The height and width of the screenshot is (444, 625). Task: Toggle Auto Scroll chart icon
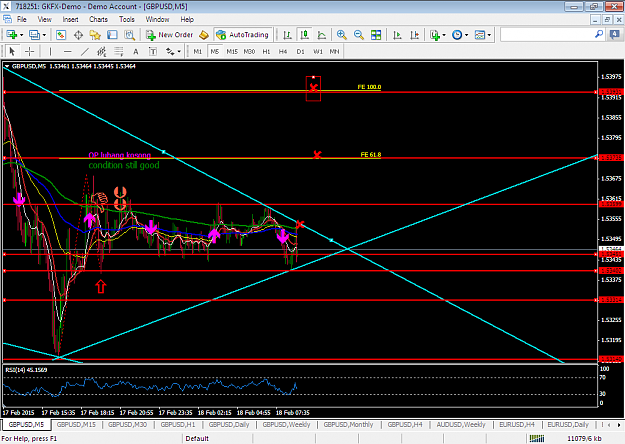pos(397,35)
